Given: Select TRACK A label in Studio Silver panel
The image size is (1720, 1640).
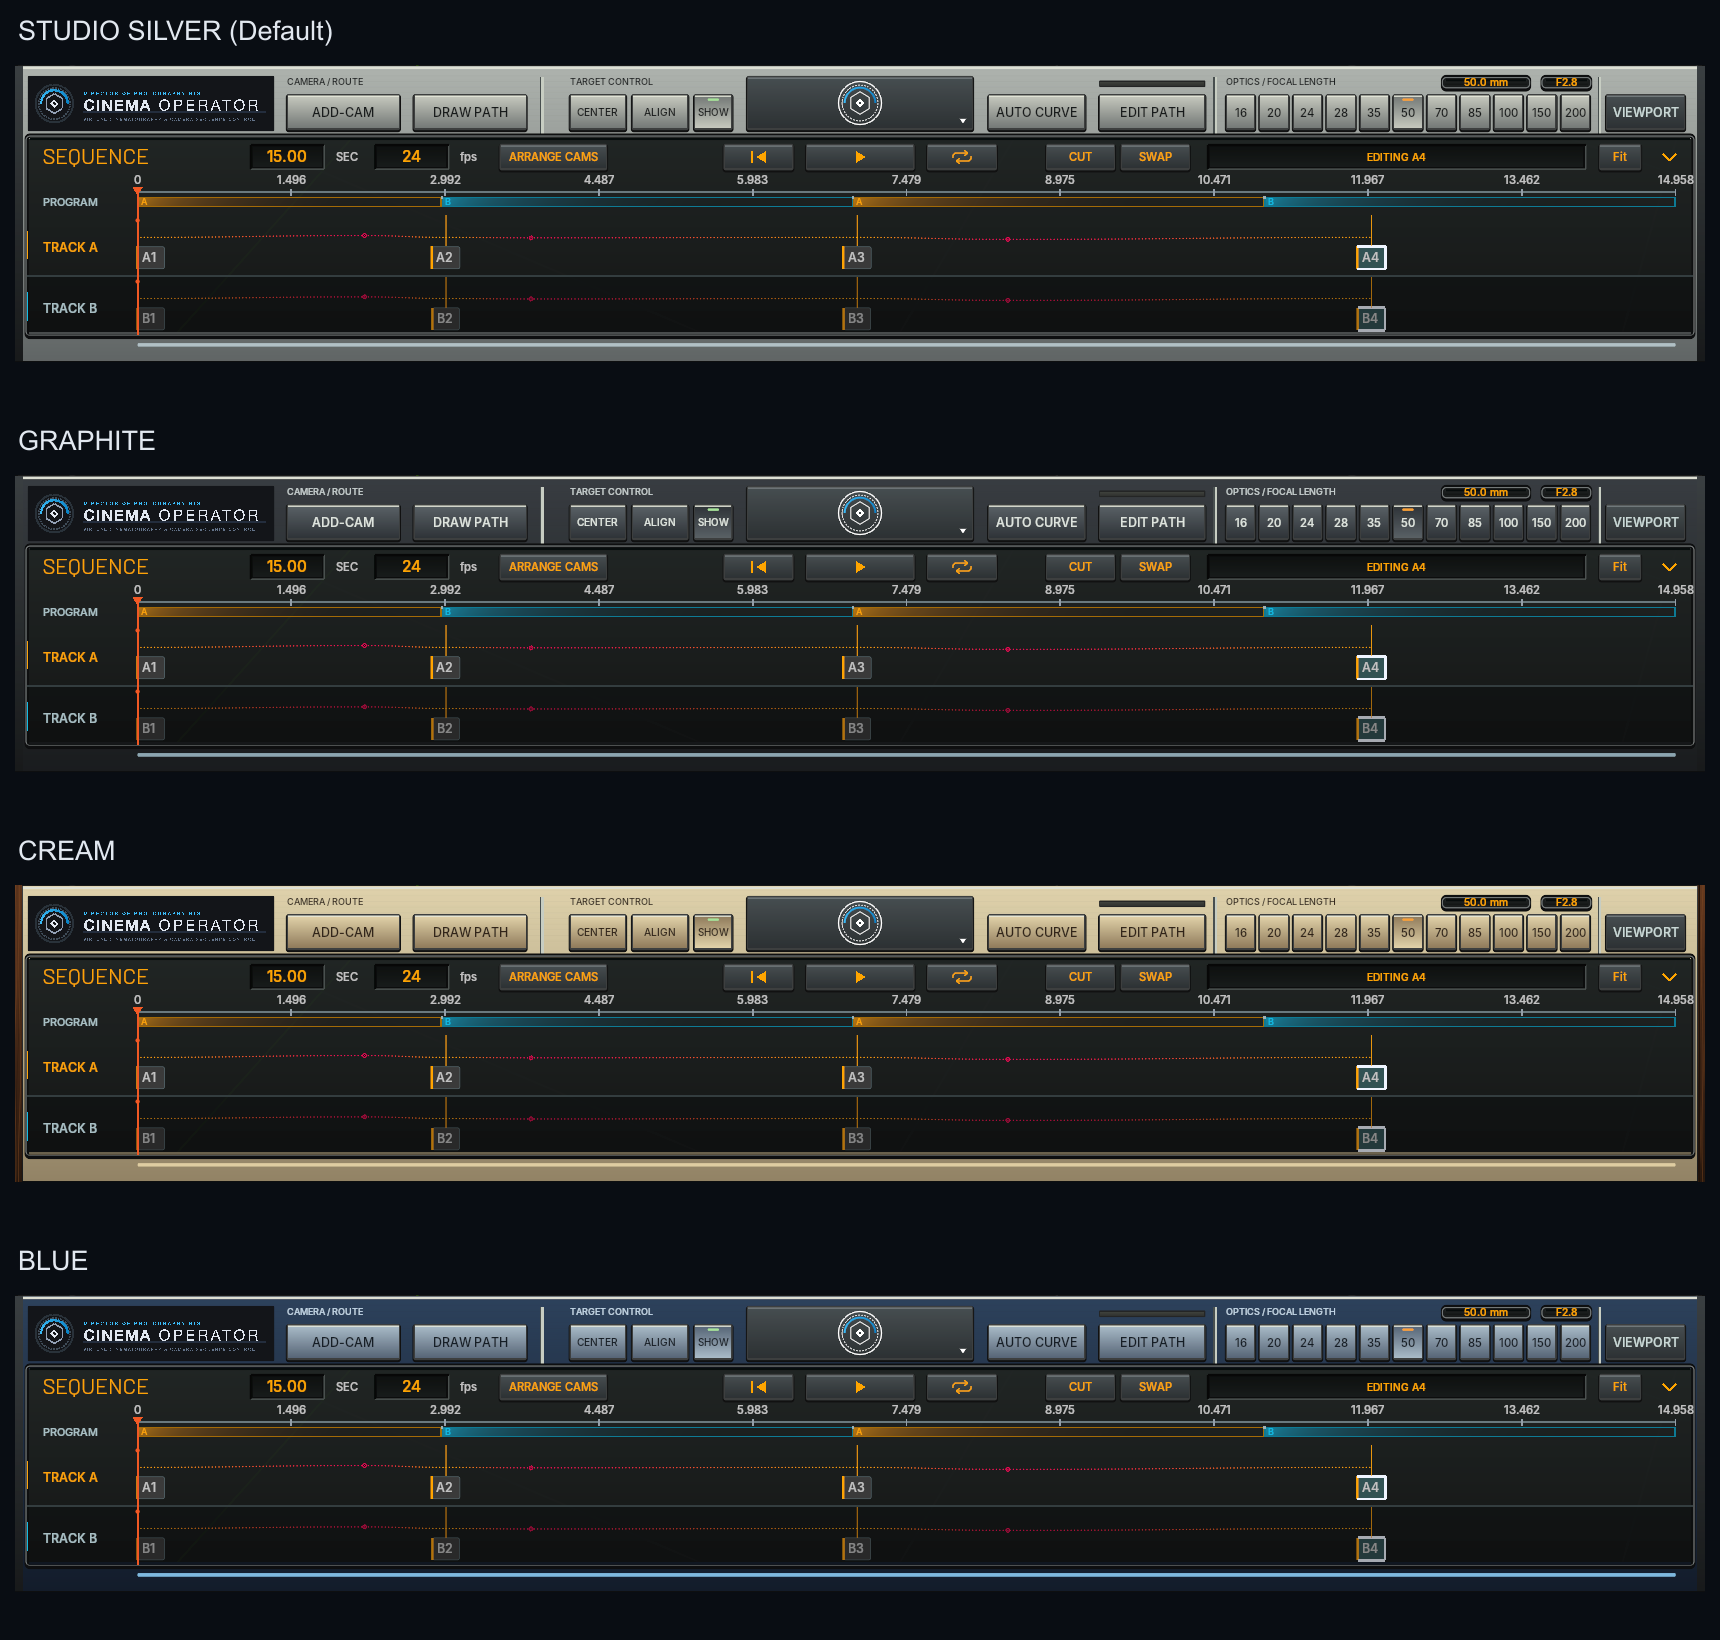Looking at the screenshot, I should [70, 247].
